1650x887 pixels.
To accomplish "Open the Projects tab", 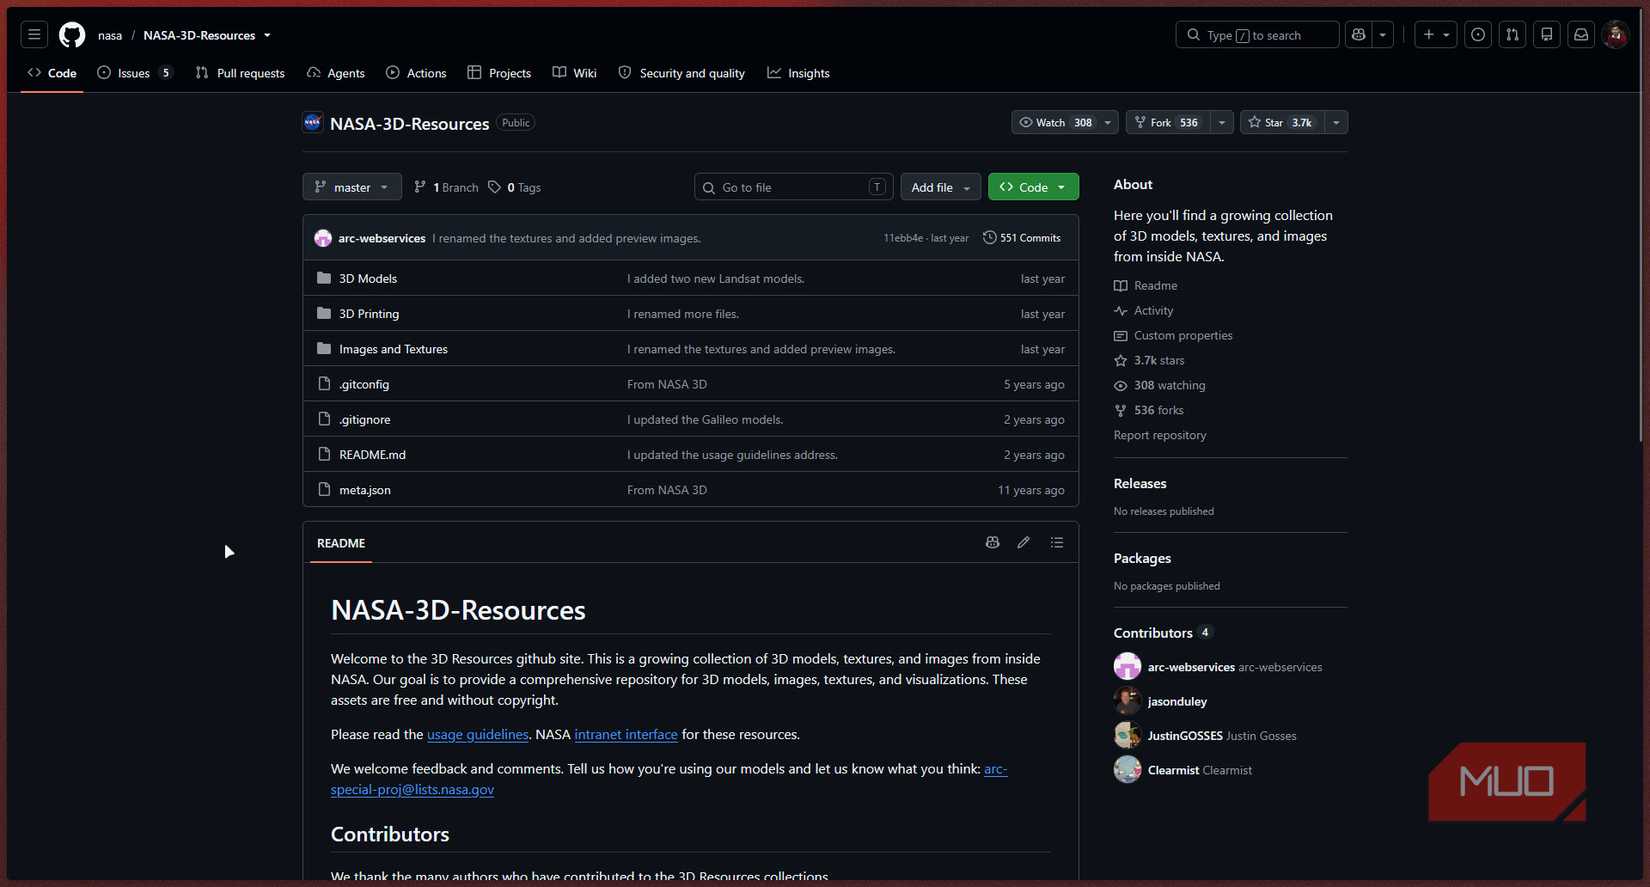I will (x=499, y=73).
